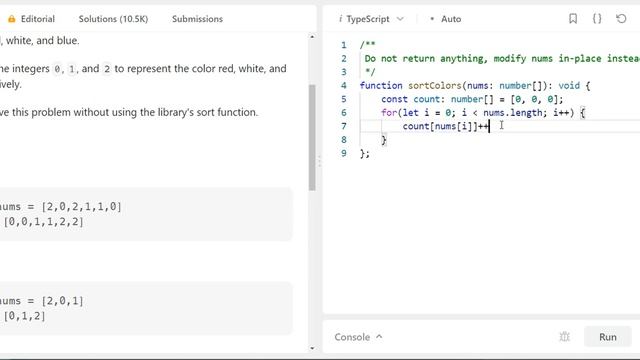Click the '[0,1,2]' example output
Image resolution: width=640 pixels, height=360 pixels.
coord(24,316)
